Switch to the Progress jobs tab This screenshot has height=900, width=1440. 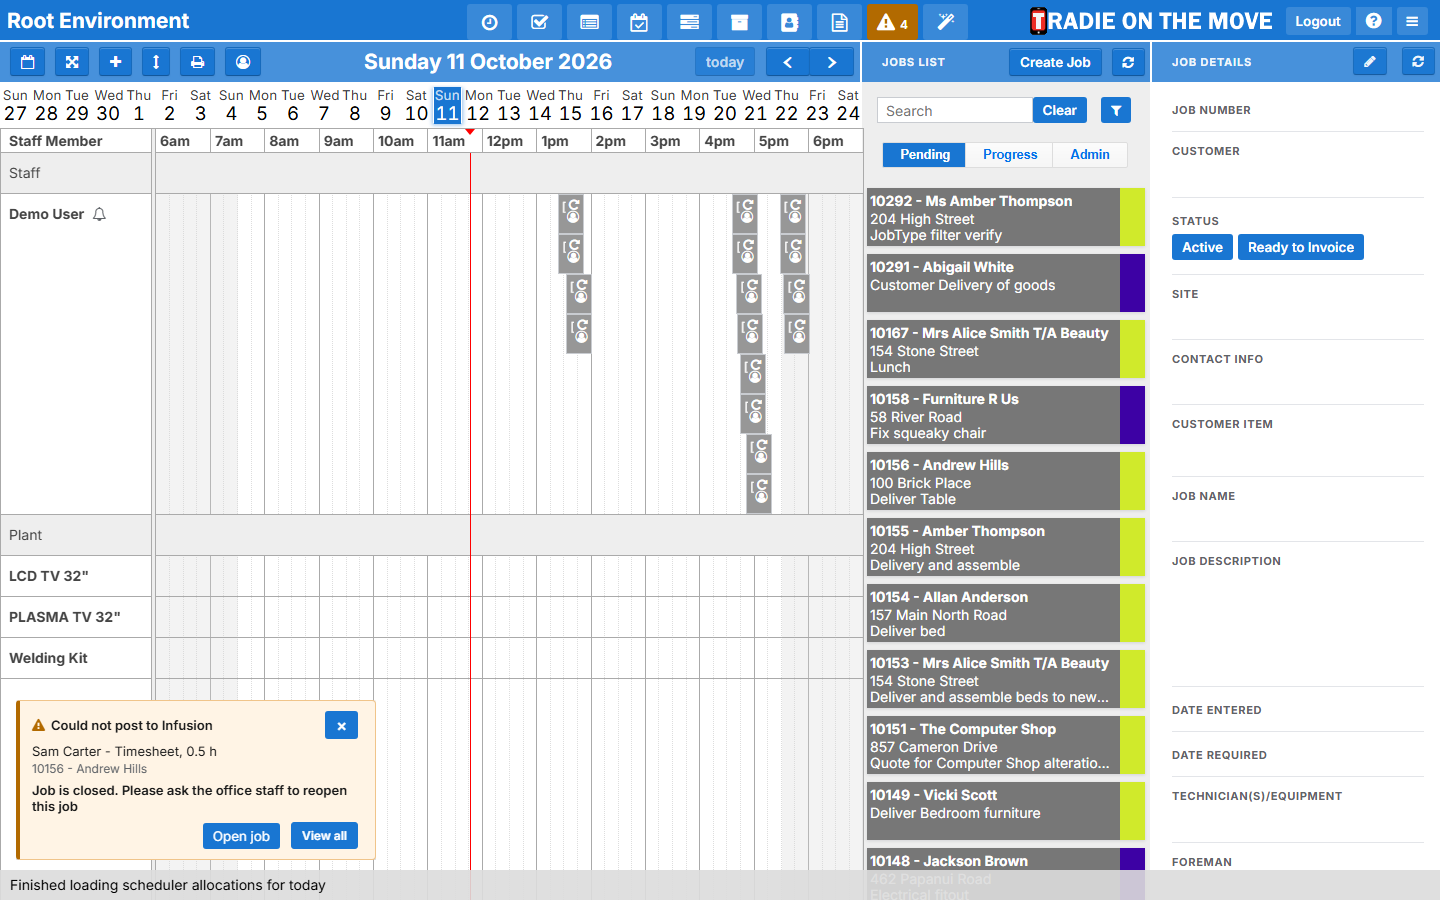[x=1010, y=155]
